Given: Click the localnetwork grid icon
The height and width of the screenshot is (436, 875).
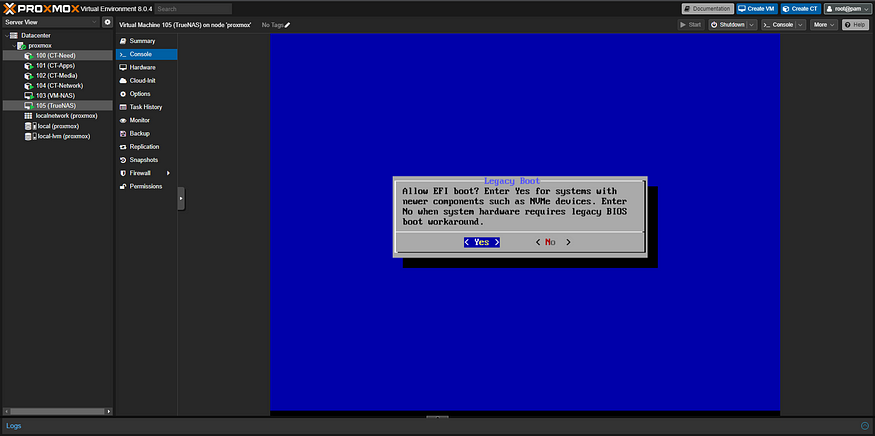Looking at the screenshot, I should tap(28, 116).
